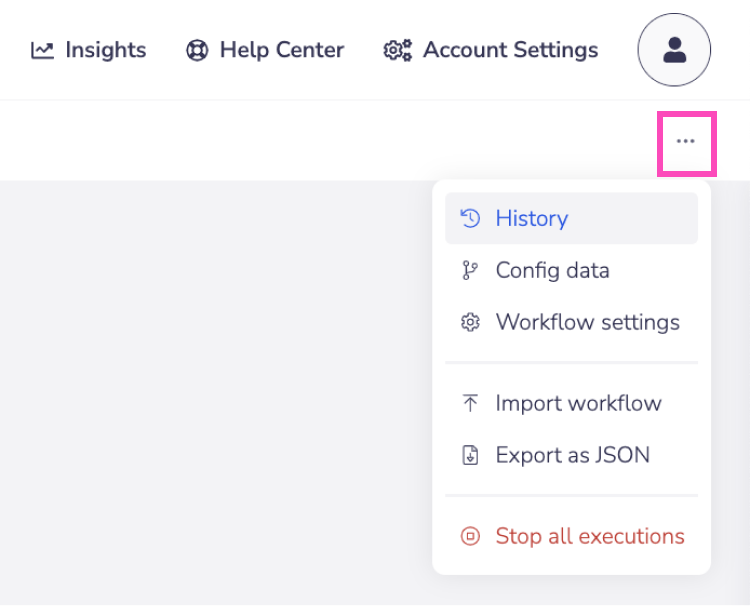
Task: Select History from the menu
Action: tap(531, 218)
